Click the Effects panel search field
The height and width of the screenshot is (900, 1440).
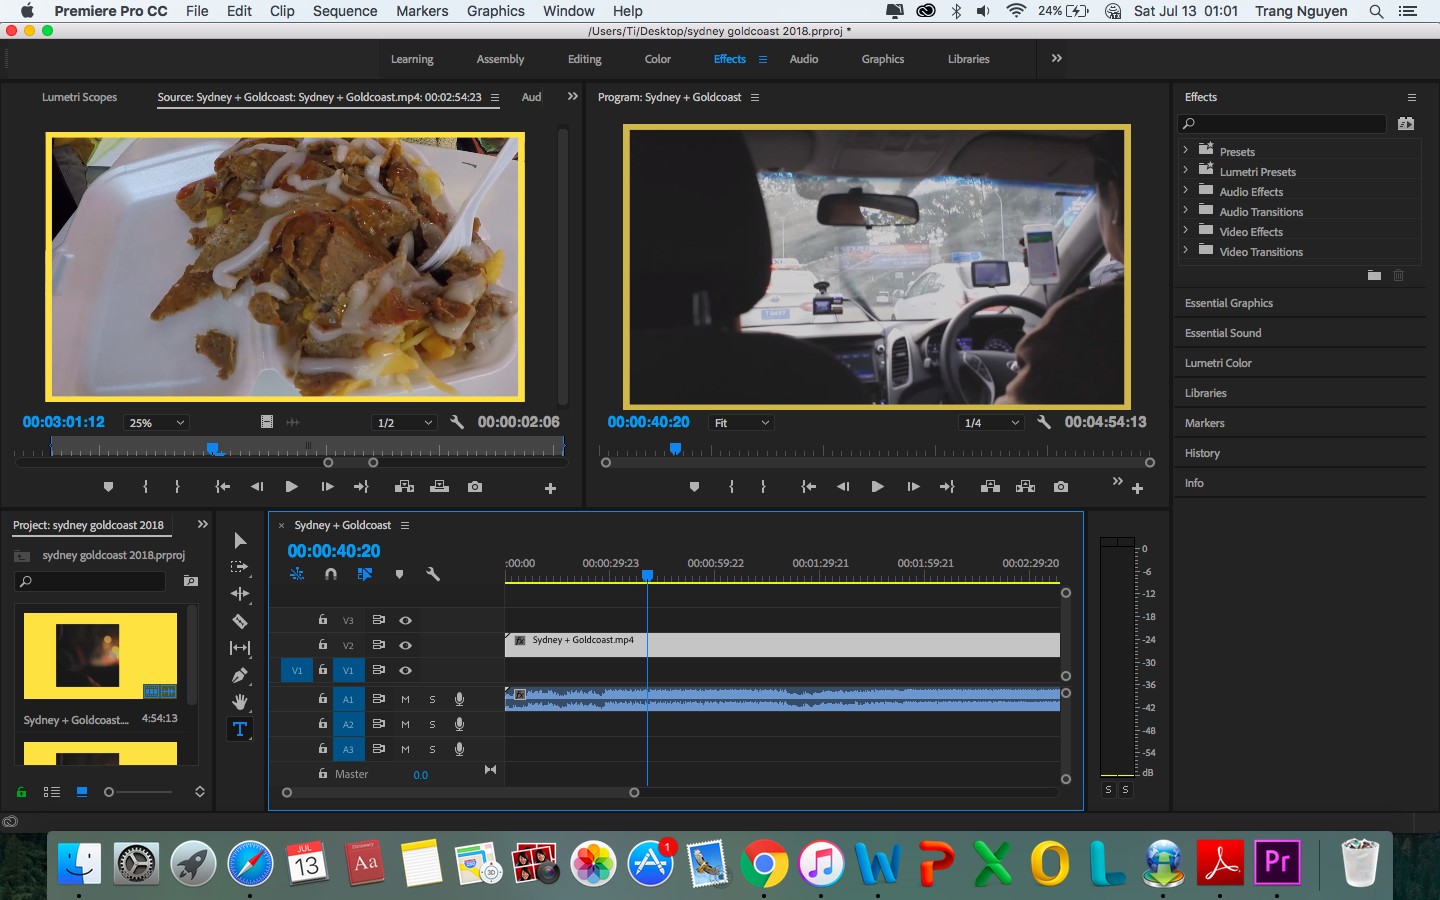1282,124
